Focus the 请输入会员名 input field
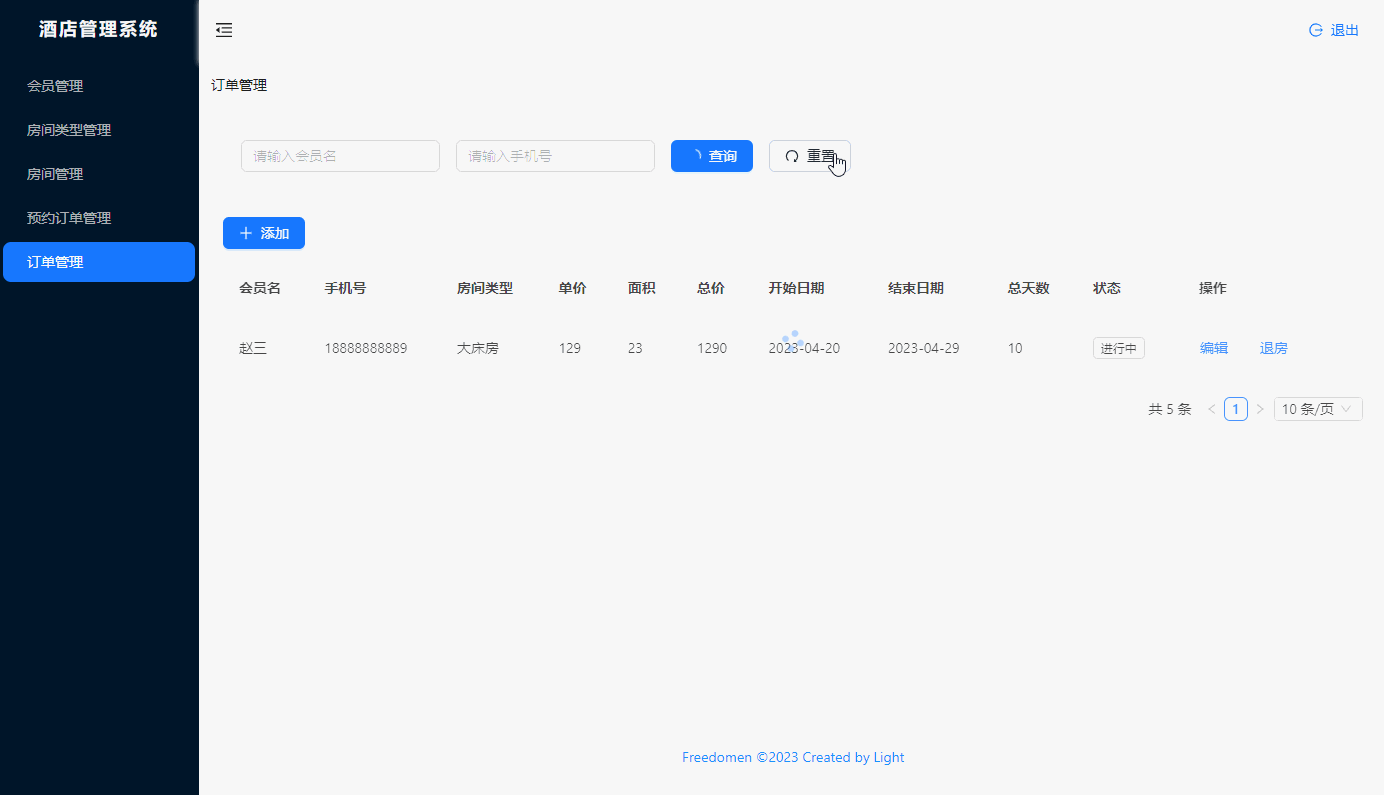Screen dimensions: 1384x795 tap(340, 156)
